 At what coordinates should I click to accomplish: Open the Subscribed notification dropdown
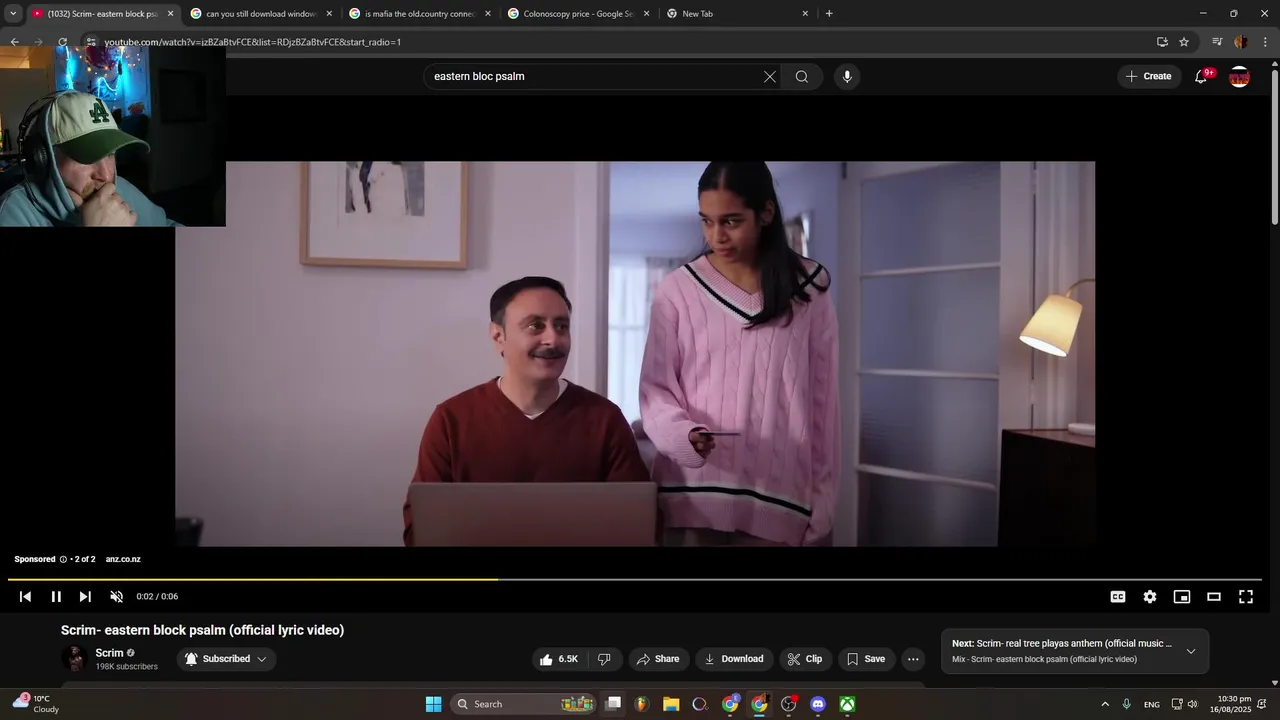coord(227,659)
